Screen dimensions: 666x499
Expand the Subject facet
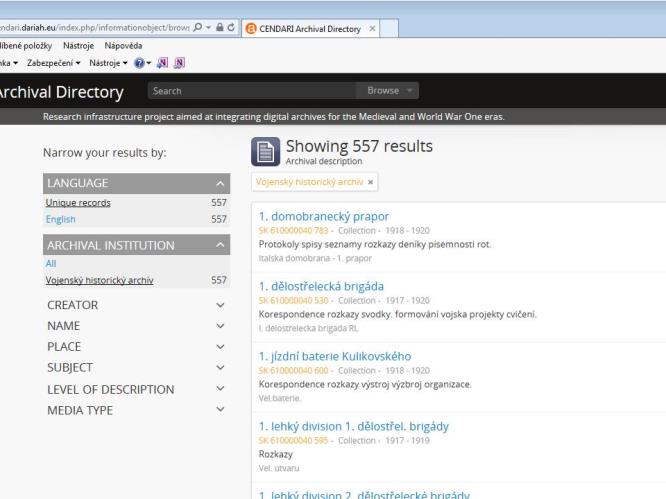click(220, 368)
